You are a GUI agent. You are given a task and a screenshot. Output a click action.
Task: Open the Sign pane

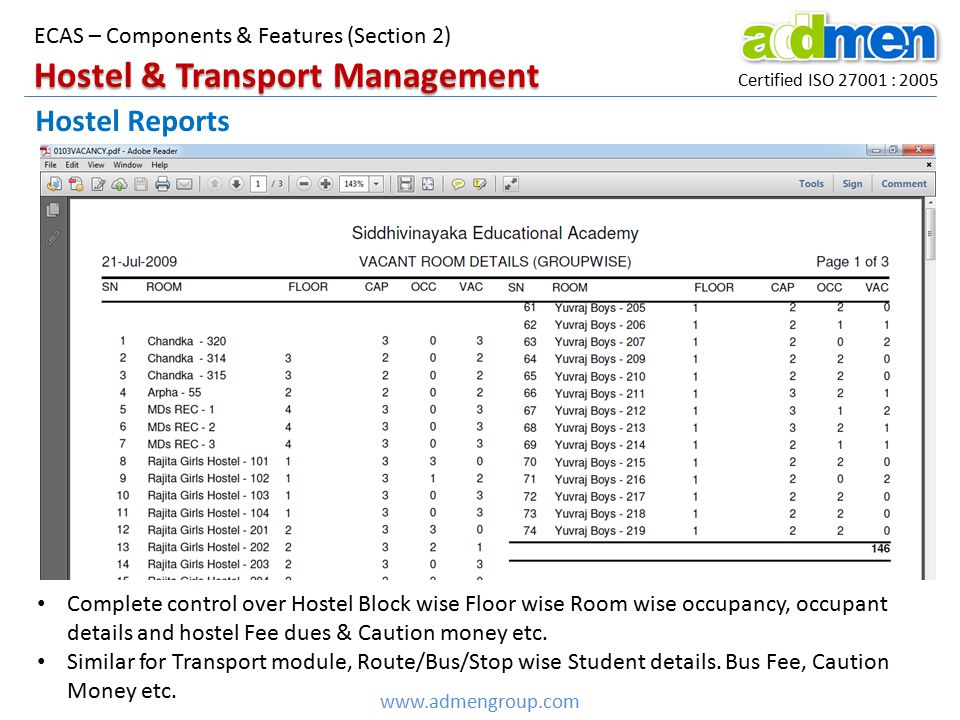click(852, 184)
